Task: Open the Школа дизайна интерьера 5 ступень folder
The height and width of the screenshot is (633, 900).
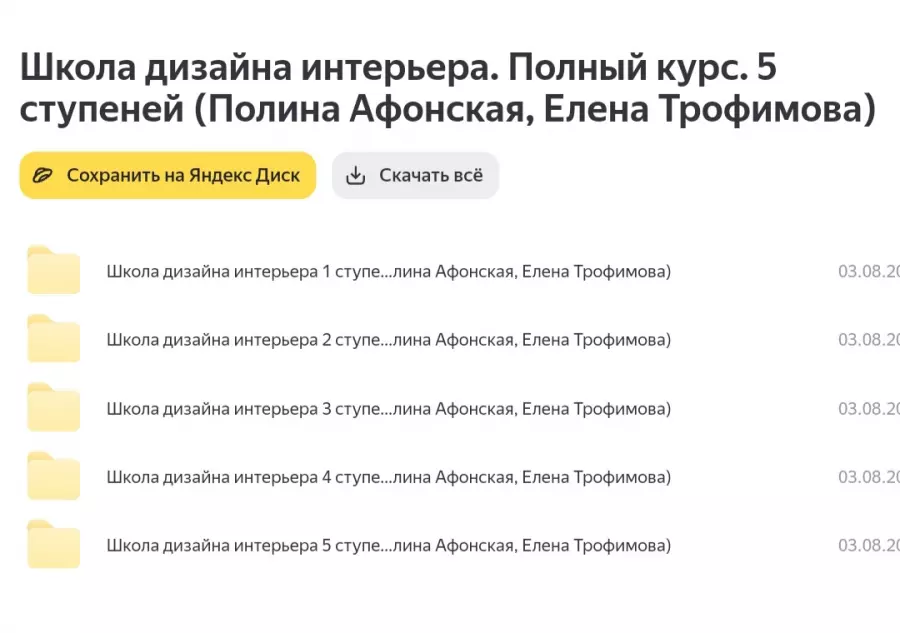Action: (388, 545)
